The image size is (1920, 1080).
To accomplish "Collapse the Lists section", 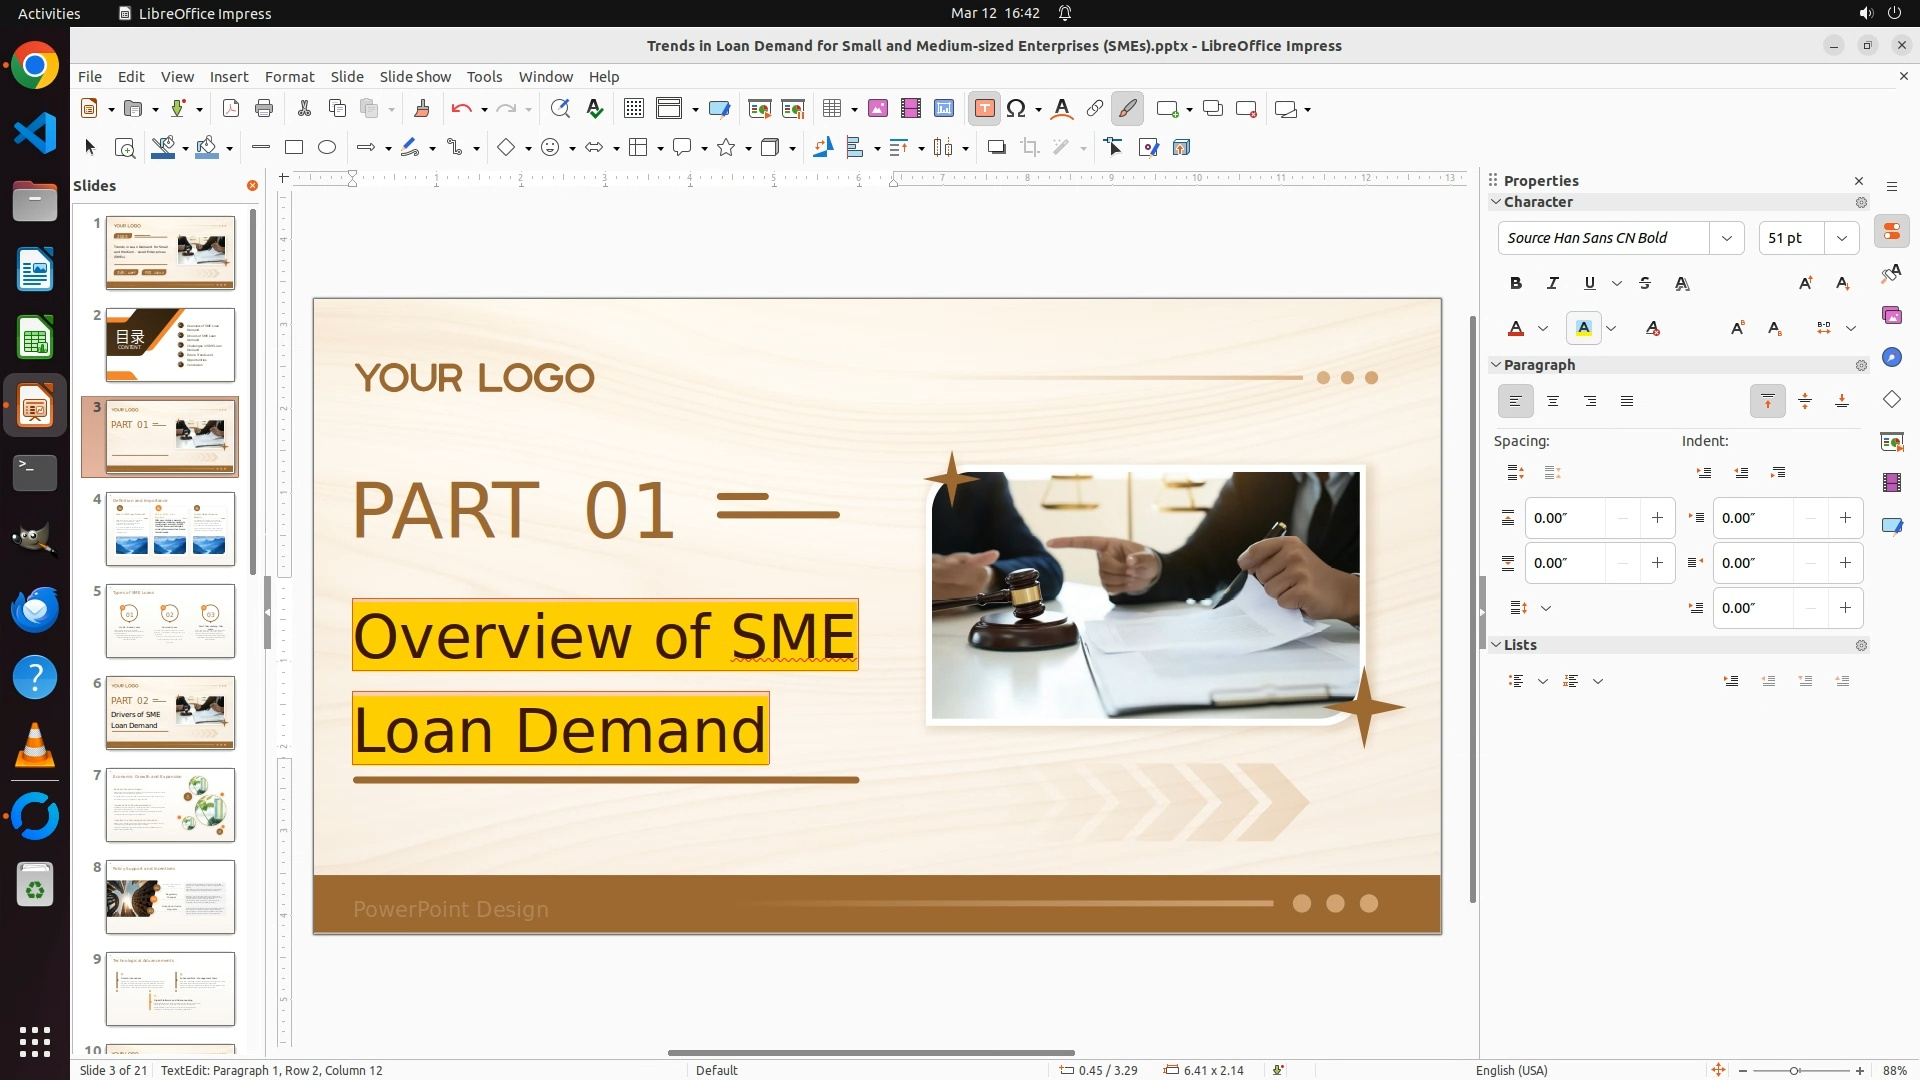I will tap(1497, 645).
